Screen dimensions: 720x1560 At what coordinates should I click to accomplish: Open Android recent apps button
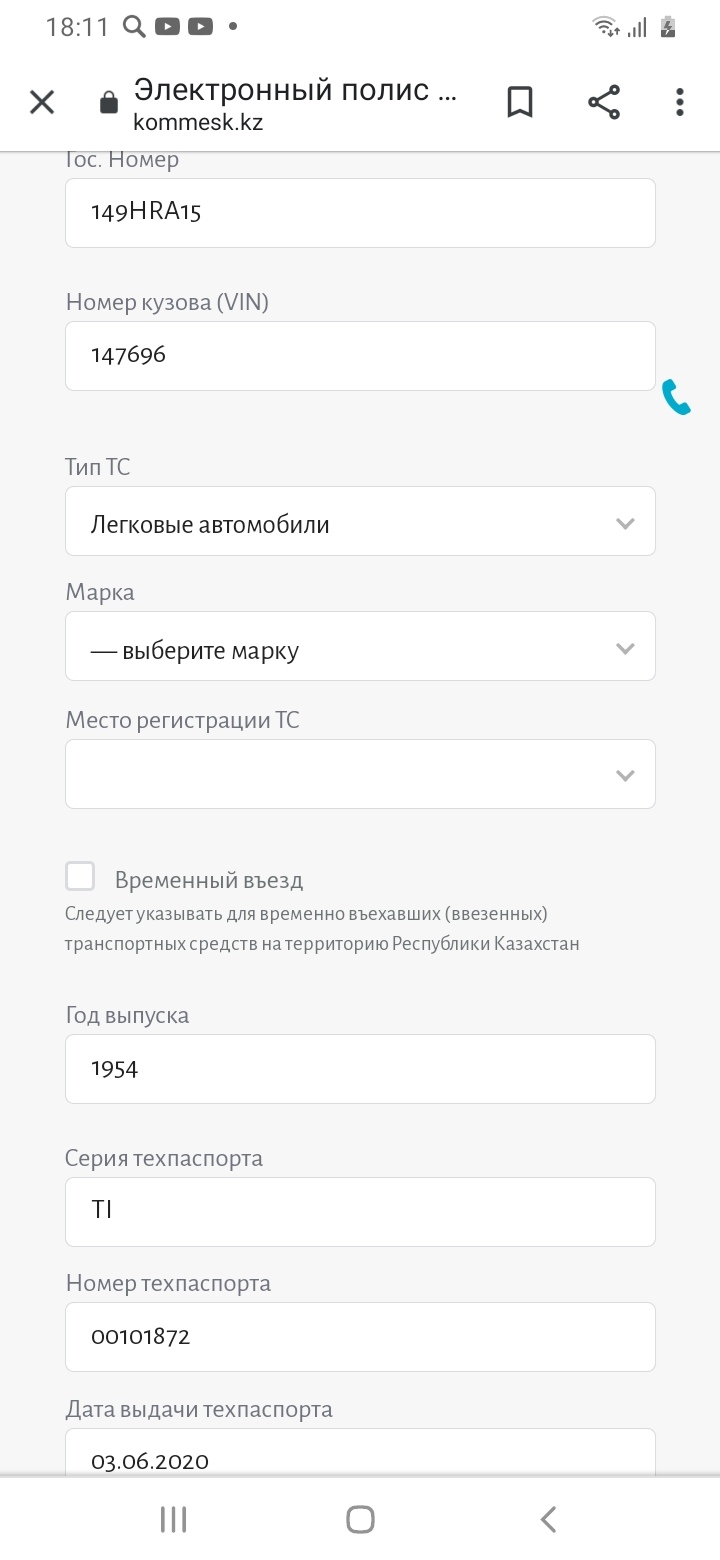tap(174, 1520)
